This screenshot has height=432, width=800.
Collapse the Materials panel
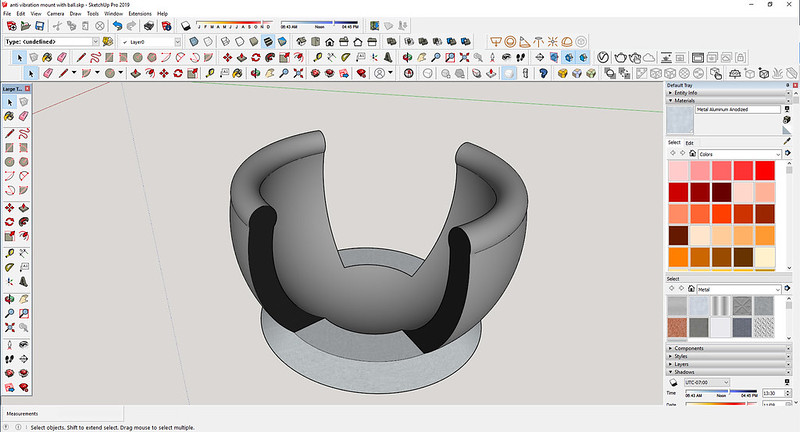(x=729, y=100)
